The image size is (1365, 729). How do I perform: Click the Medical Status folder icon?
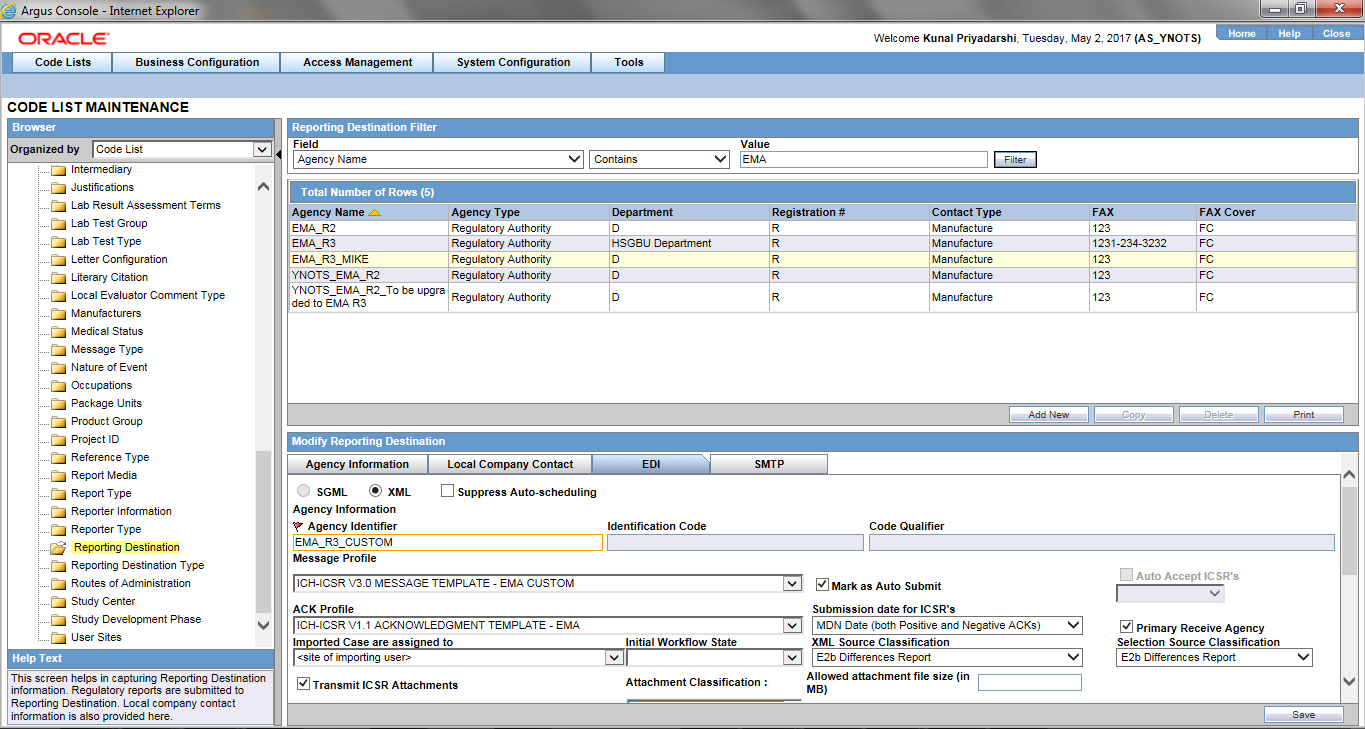tap(58, 332)
